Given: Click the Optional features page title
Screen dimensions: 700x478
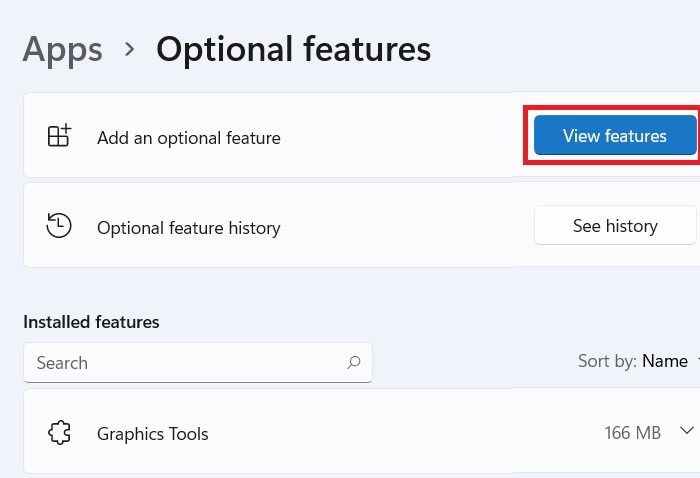Looking at the screenshot, I should [x=293, y=48].
